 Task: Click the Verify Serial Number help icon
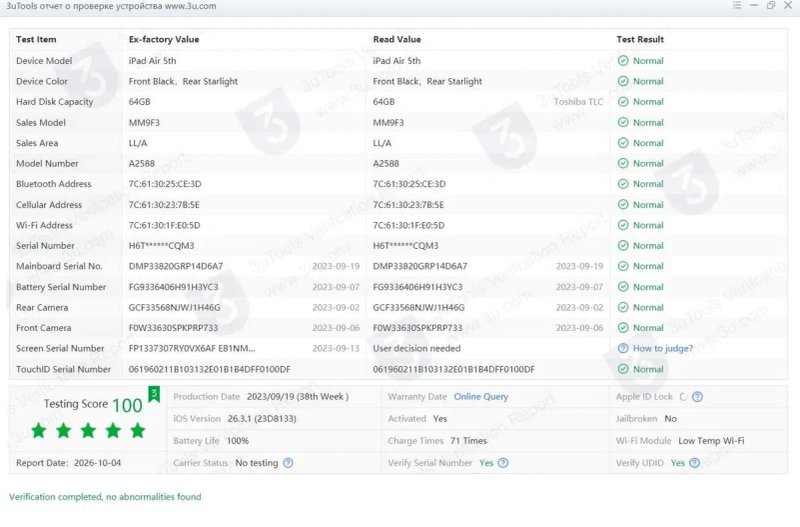point(503,463)
